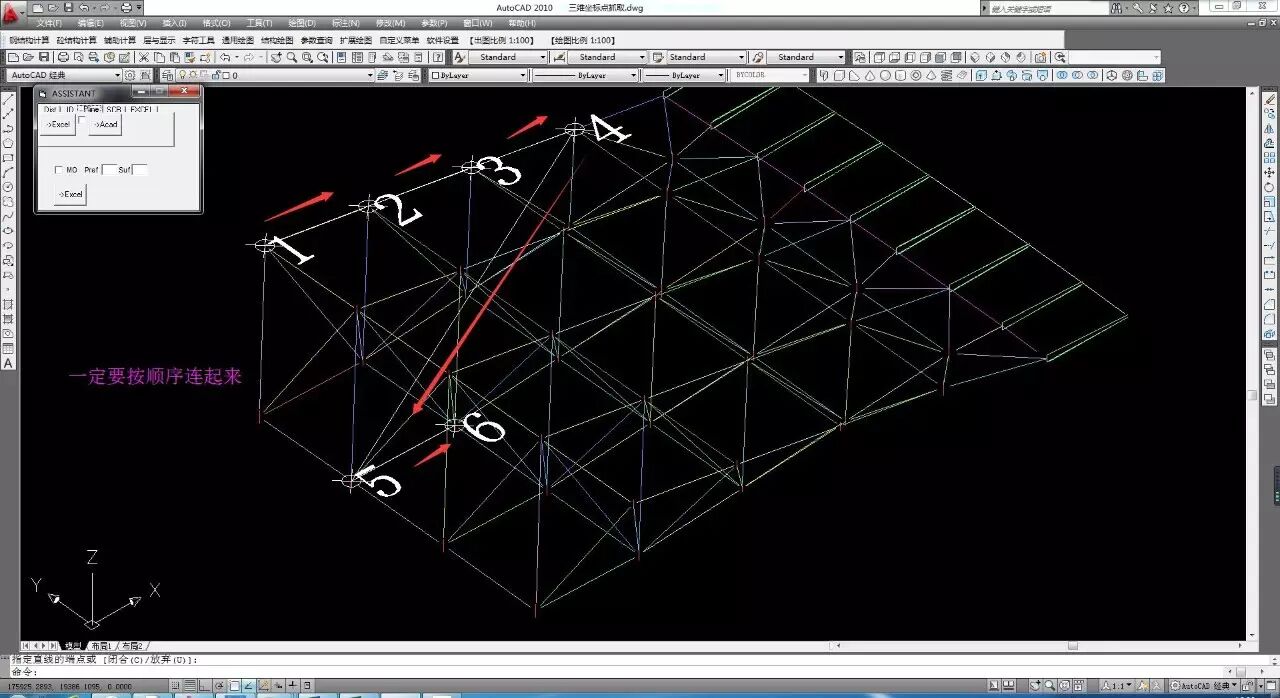Click the lower ->Excel button
Screen dimensions: 1280x698
pyautogui.click(x=71, y=194)
